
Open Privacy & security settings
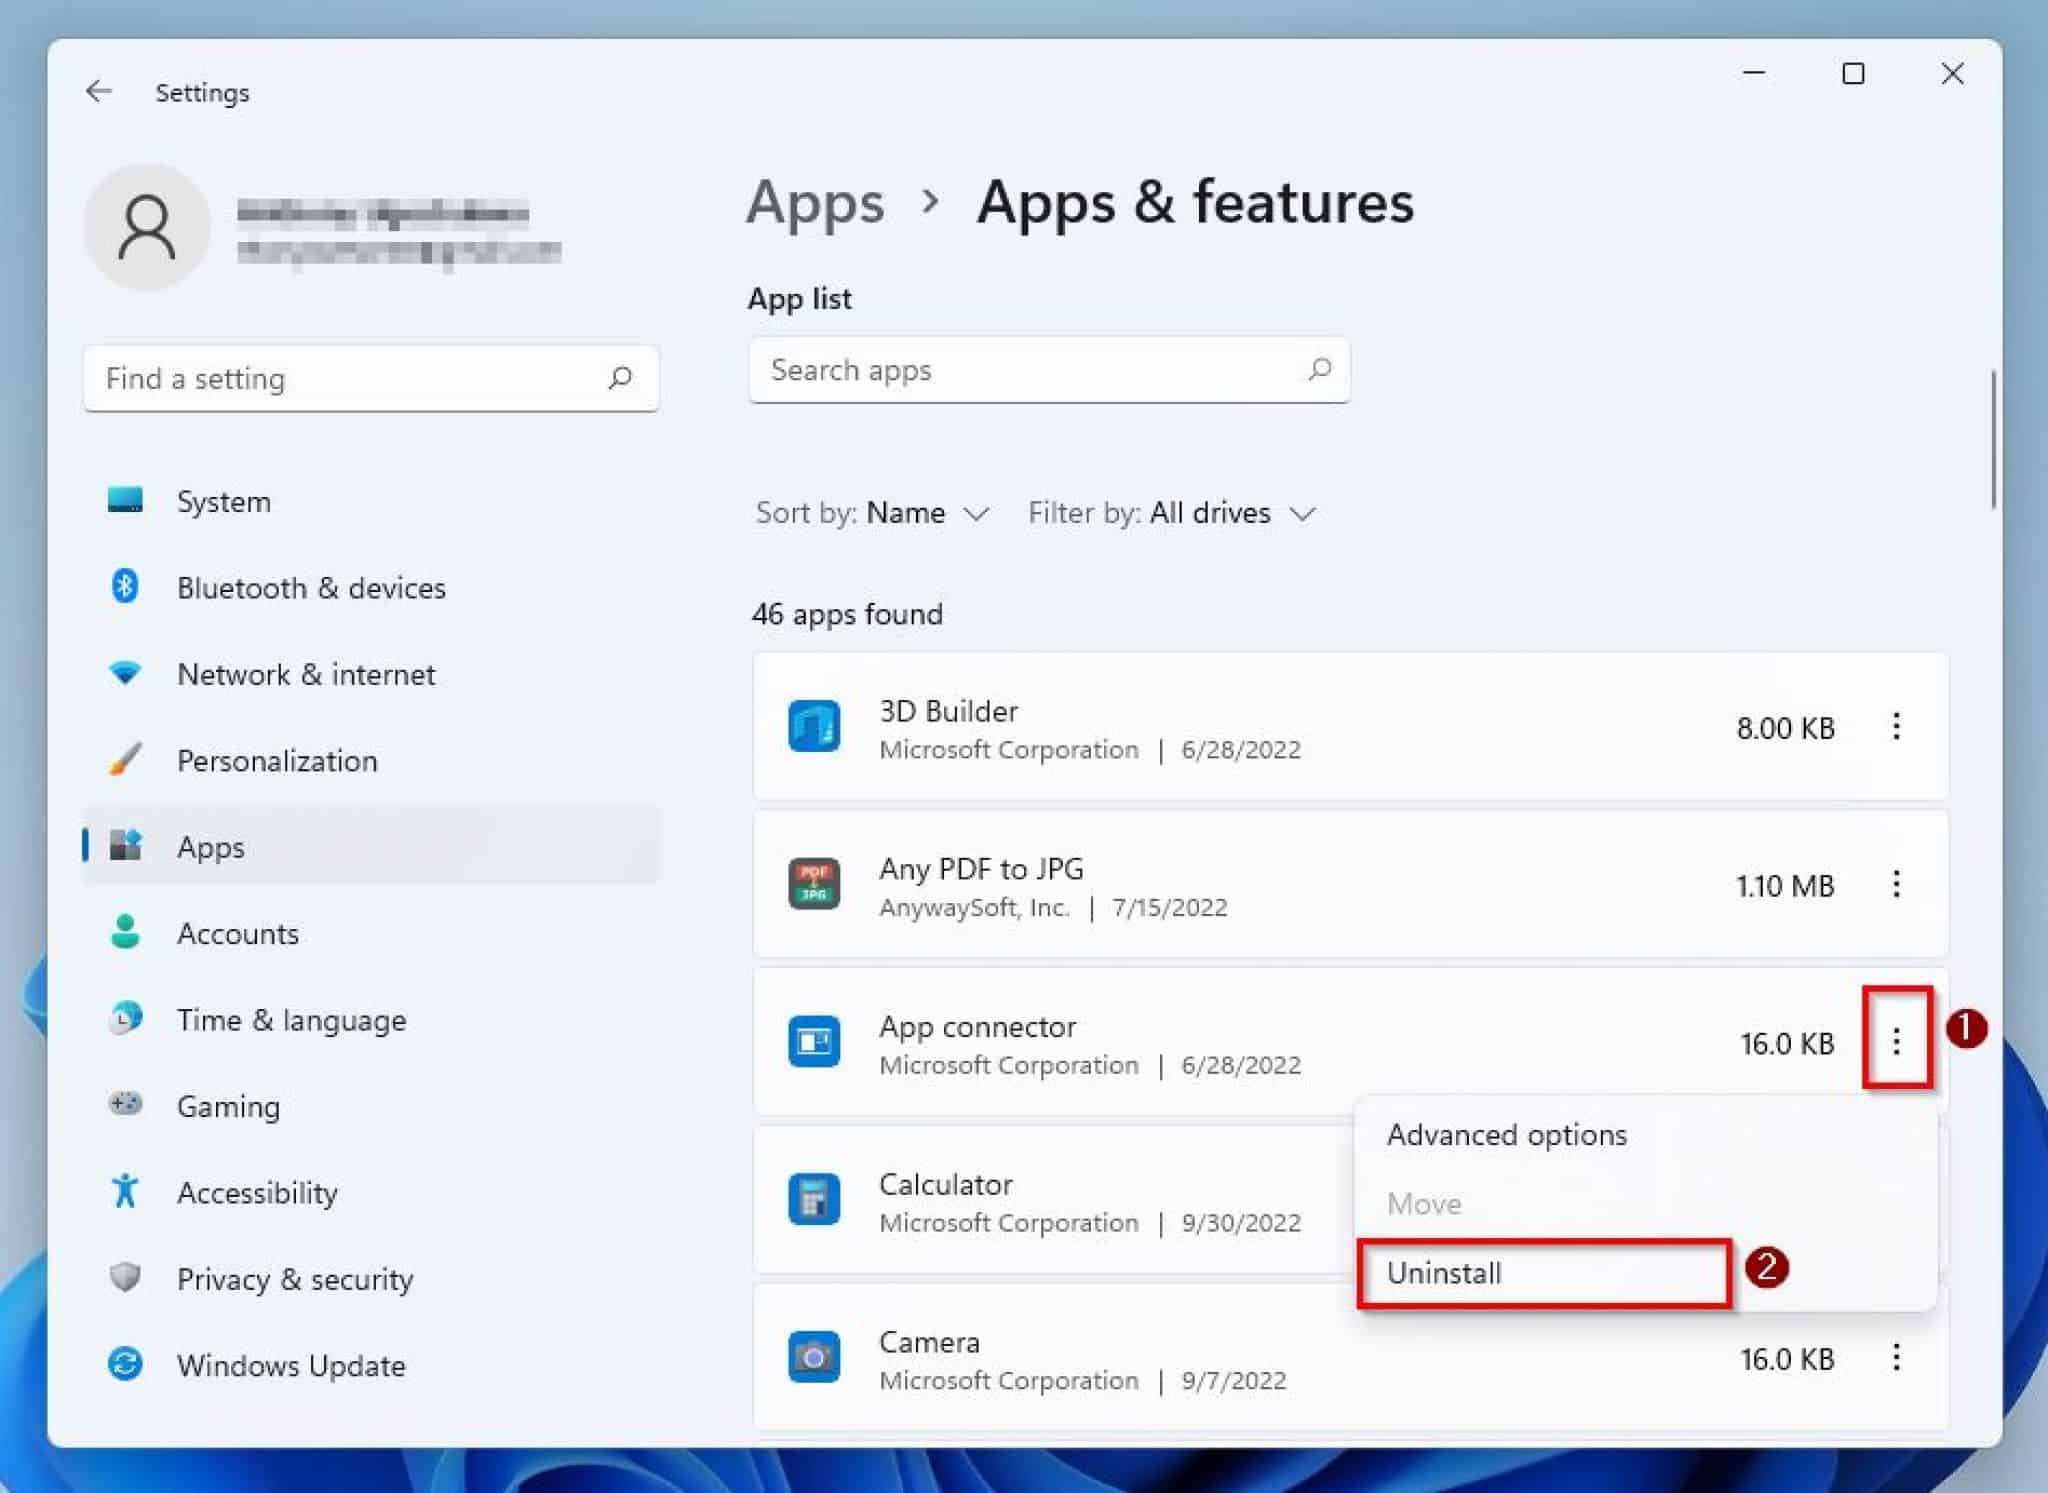(294, 1279)
